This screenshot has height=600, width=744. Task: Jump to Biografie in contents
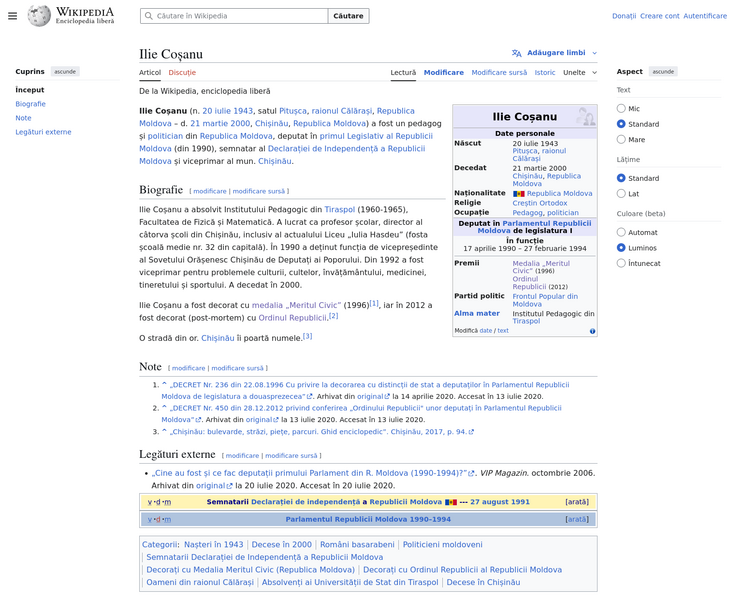pyautogui.click(x=30, y=104)
